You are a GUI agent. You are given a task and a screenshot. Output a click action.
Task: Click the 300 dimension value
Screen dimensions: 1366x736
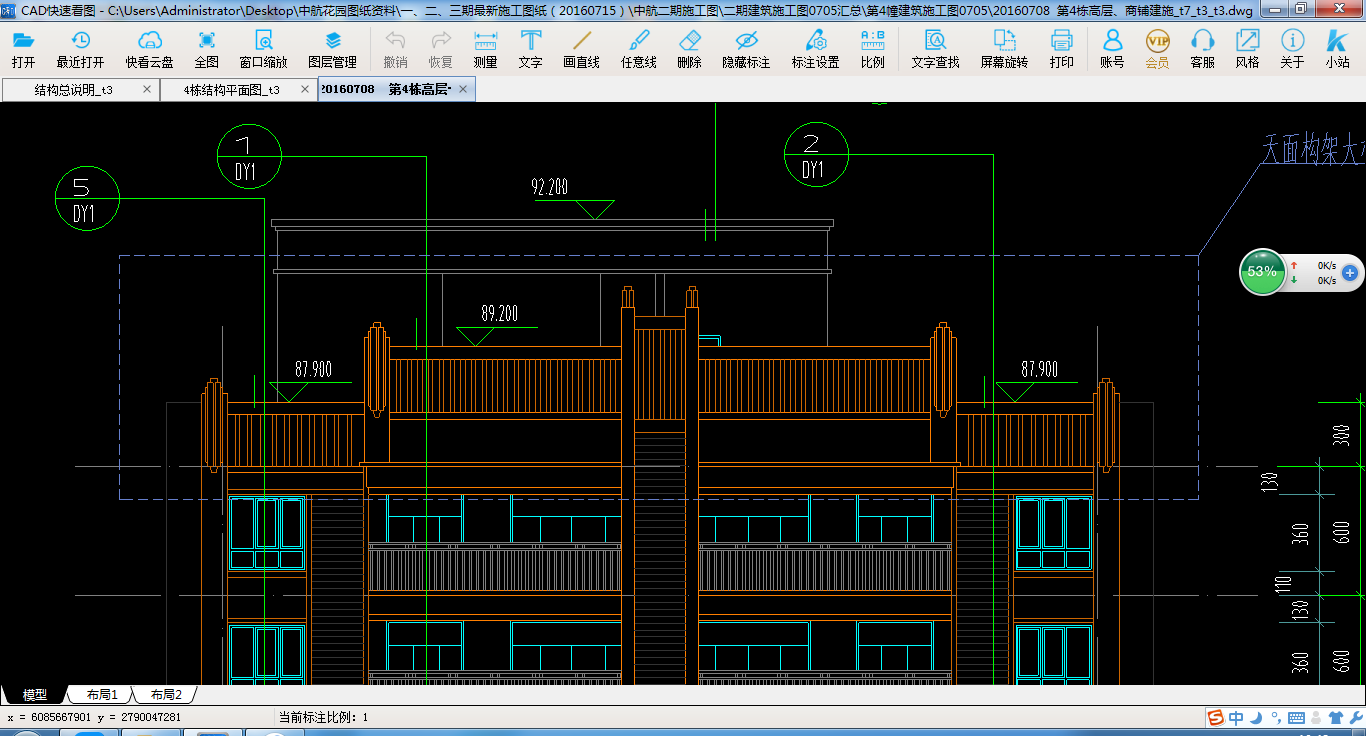click(x=1342, y=435)
